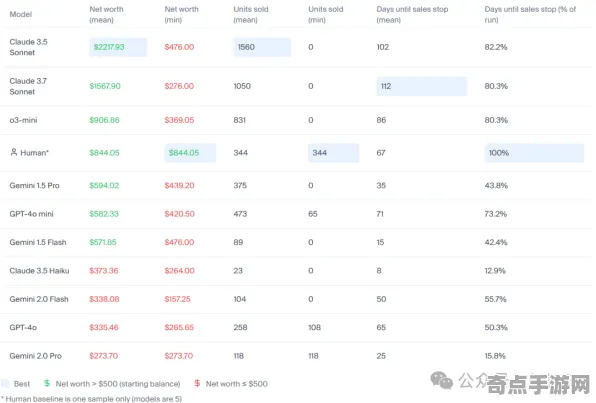Click the 55.7% value for Gemini 2.0 Flash
Screen dimensions: 596x403
495,300
